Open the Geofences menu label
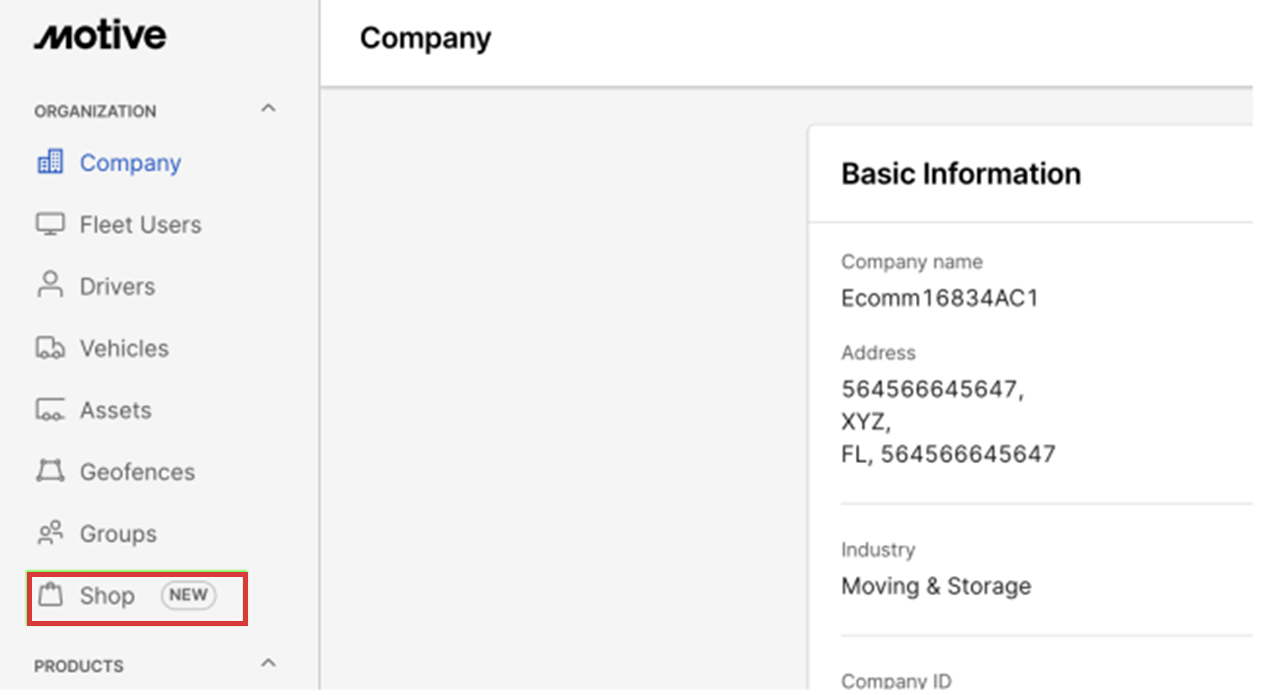Viewport: 1280px width, 695px height. (x=137, y=471)
